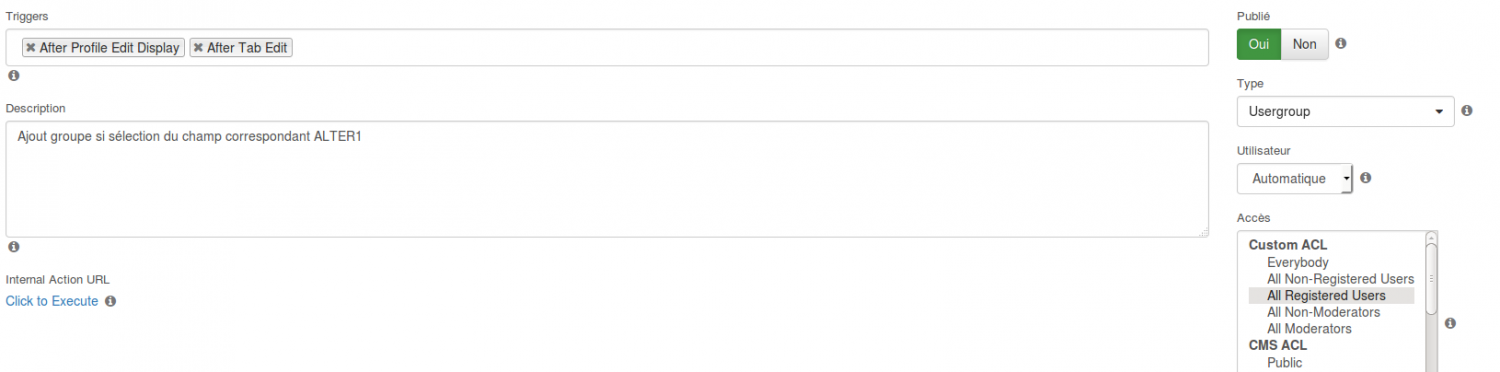The width and height of the screenshot is (1500, 372).
Task: Click the info icon beside Utilisateur dropdown
Action: (1366, 178)
